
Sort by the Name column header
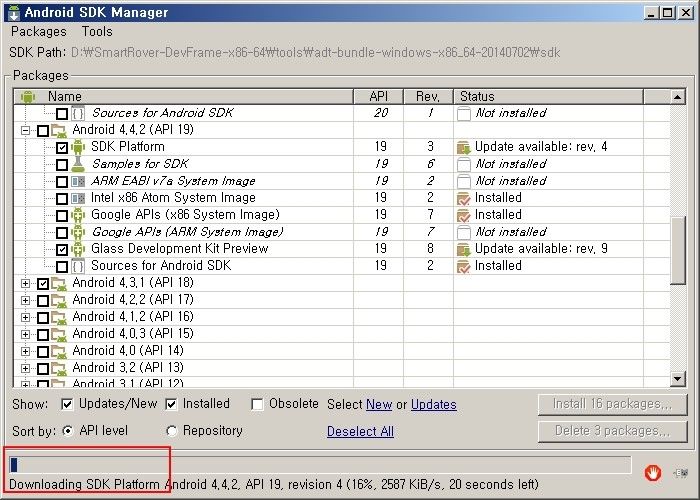coord(183,96)
